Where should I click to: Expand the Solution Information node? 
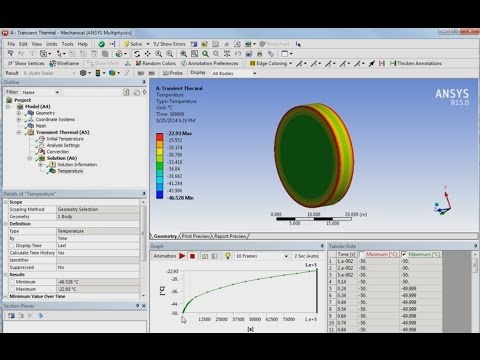click(40, 165)
